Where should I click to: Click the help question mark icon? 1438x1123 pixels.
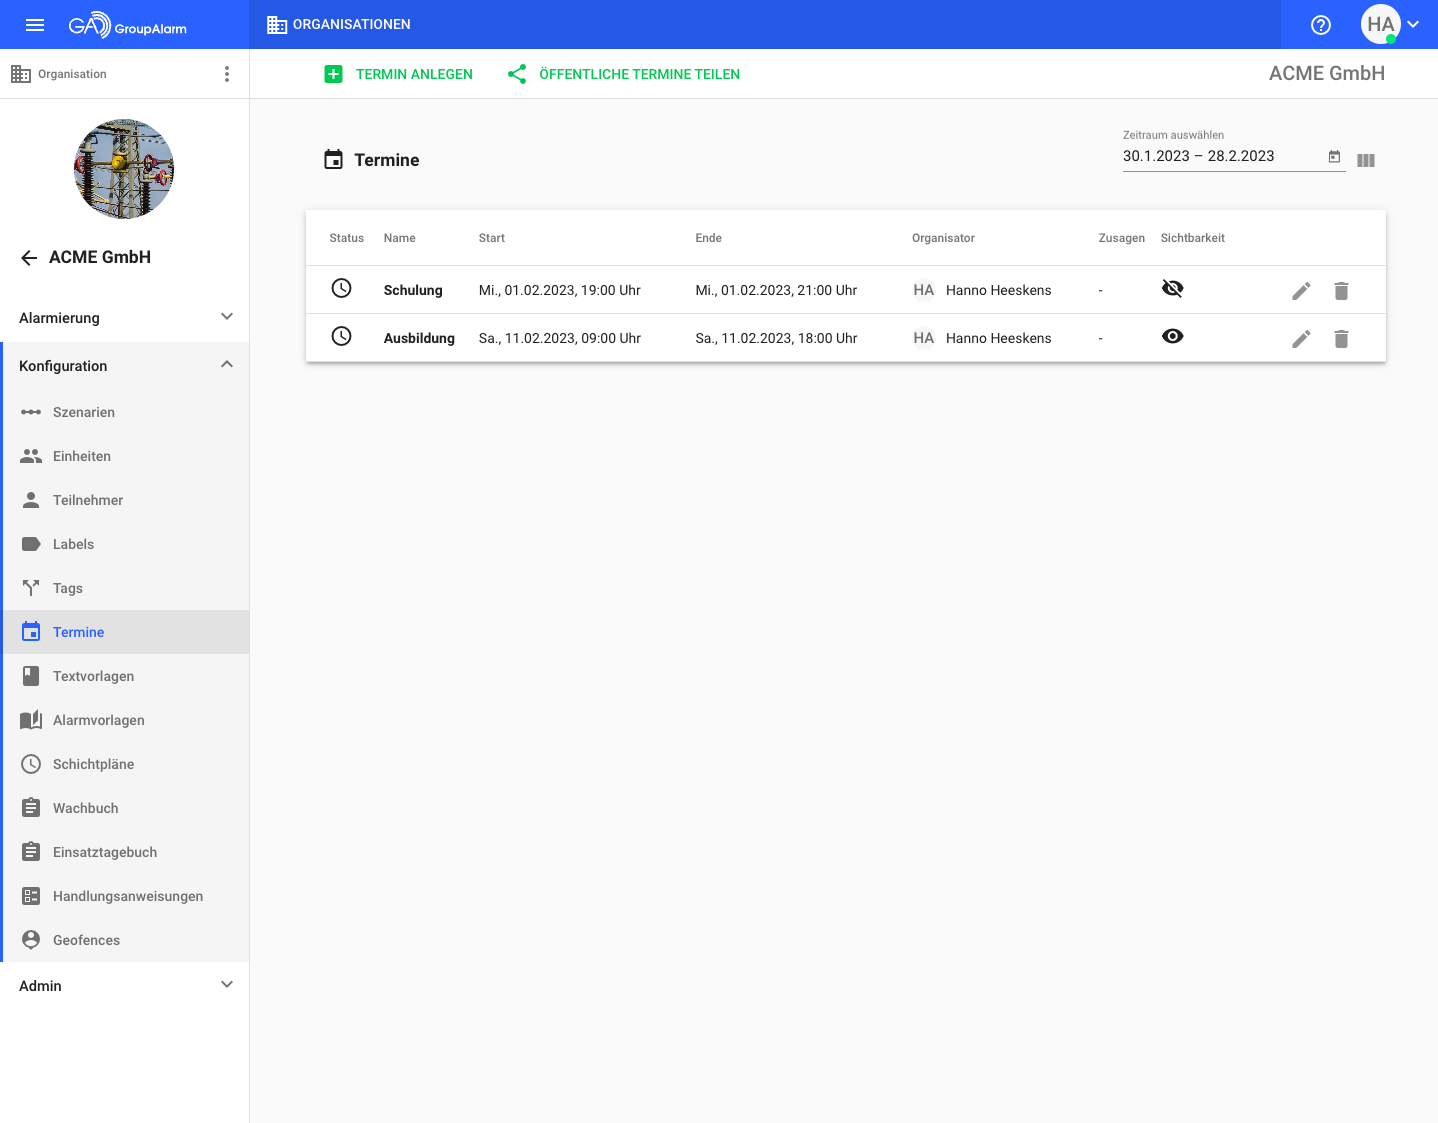[1321, 25]
